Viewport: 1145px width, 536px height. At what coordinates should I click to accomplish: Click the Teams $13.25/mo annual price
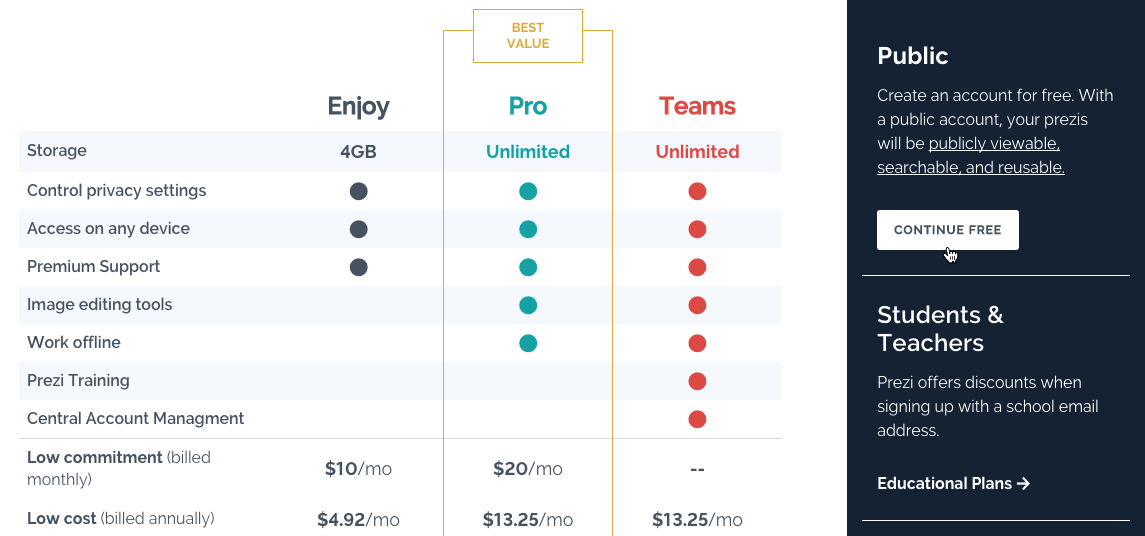pyautogui.click(x=697, y=520)
